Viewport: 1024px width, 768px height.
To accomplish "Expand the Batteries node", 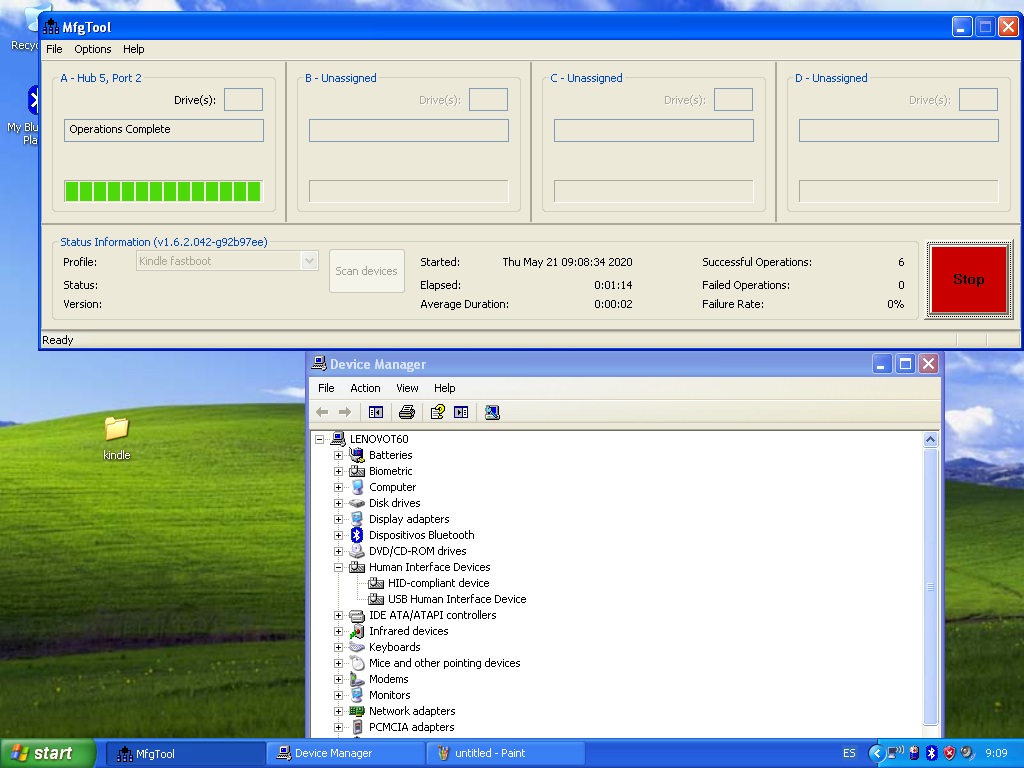I will click(338, 455).
